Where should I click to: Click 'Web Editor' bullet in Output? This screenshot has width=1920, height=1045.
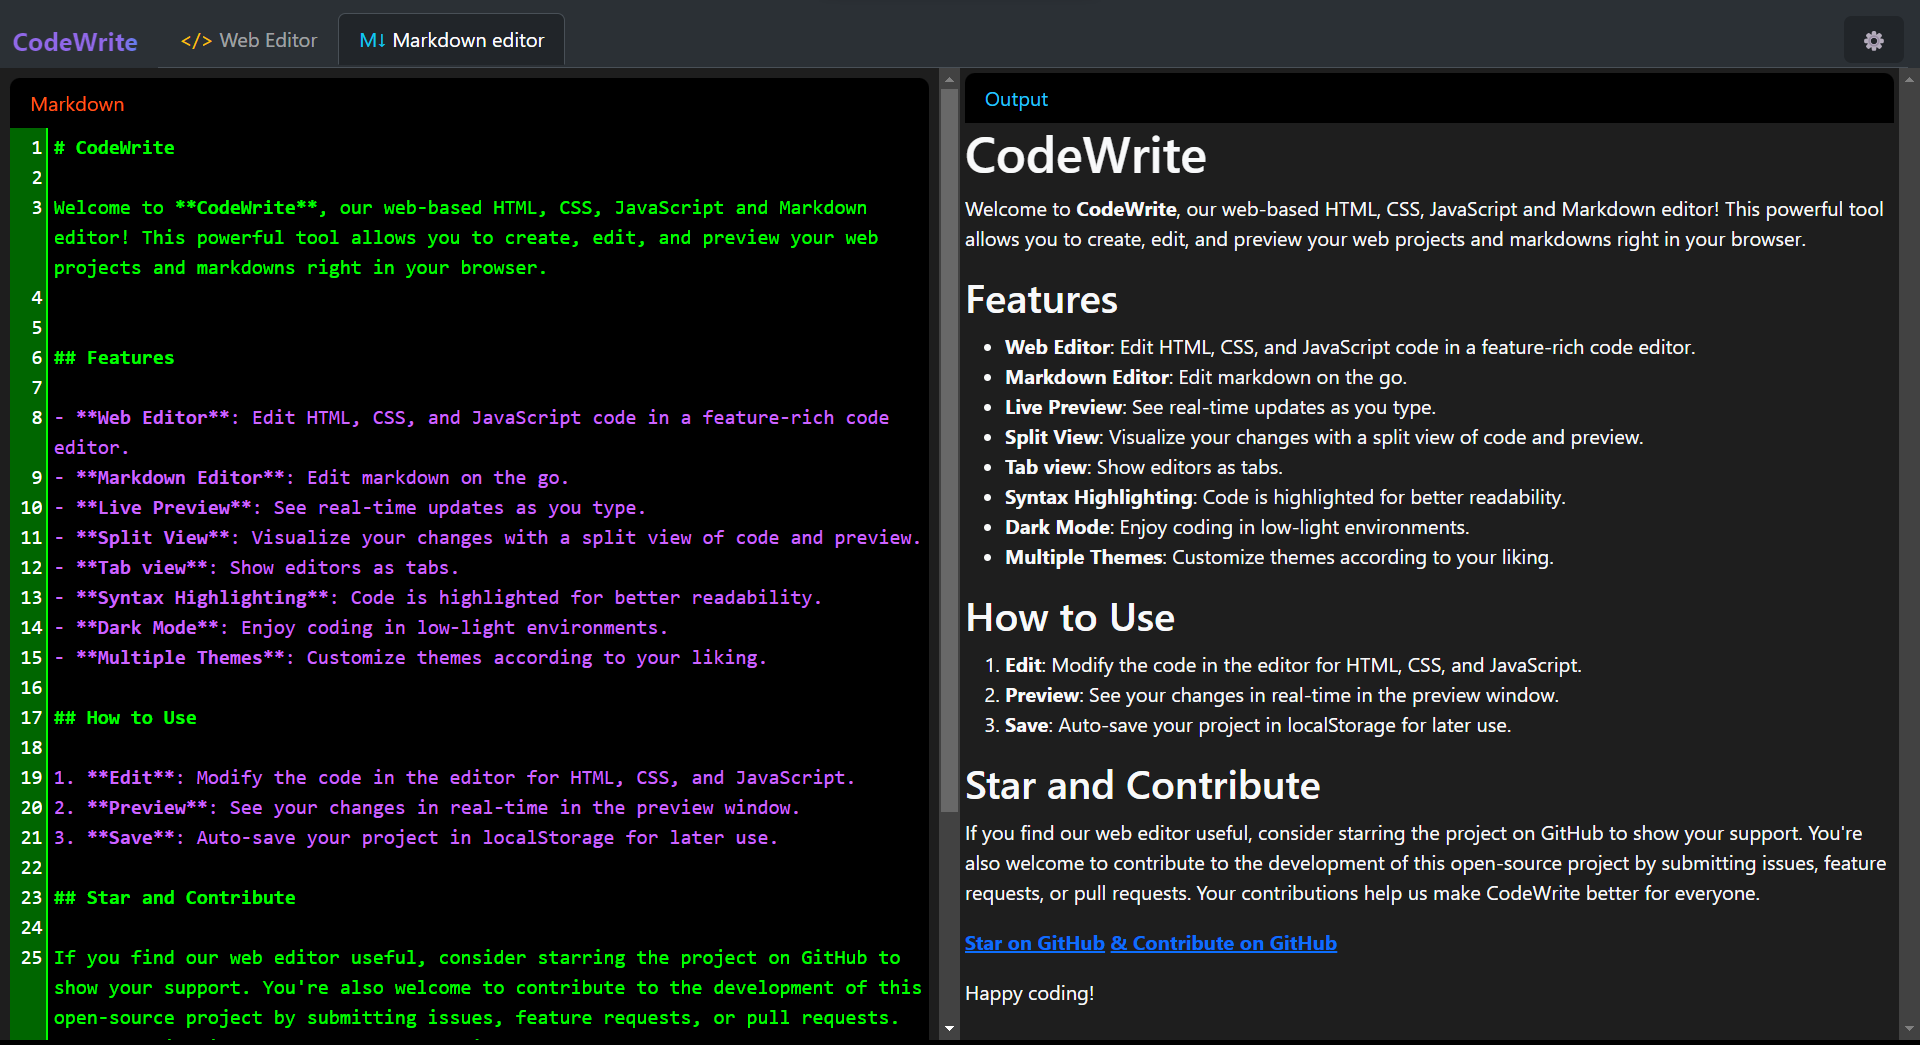click(1350, 347)
